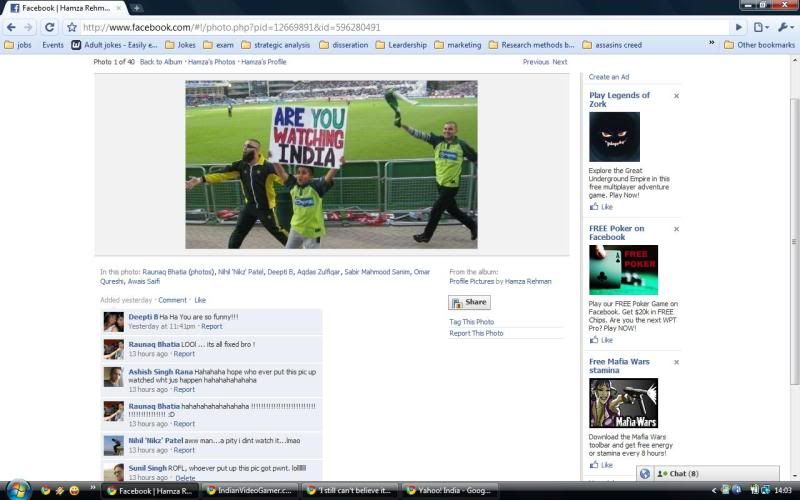Click the browser back arrow button
The width and height of the screenshot is (800, 500).
[10, 27]
